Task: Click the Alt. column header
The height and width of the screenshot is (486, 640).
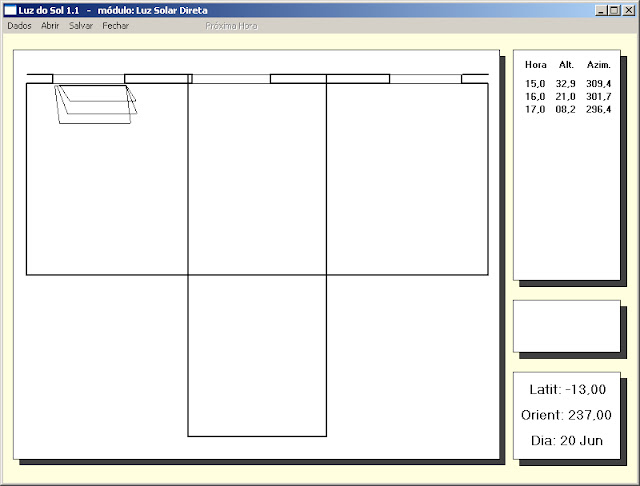Action: pos(566,64)
